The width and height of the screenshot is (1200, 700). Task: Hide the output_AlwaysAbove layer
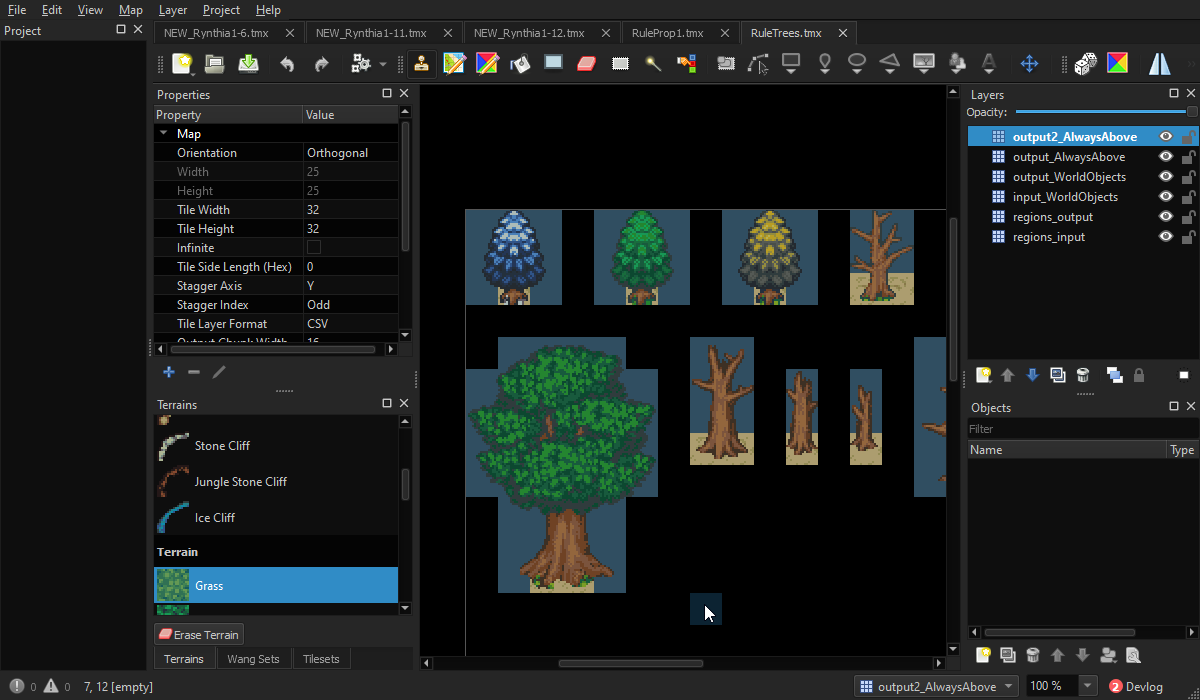pos(1166,157)
